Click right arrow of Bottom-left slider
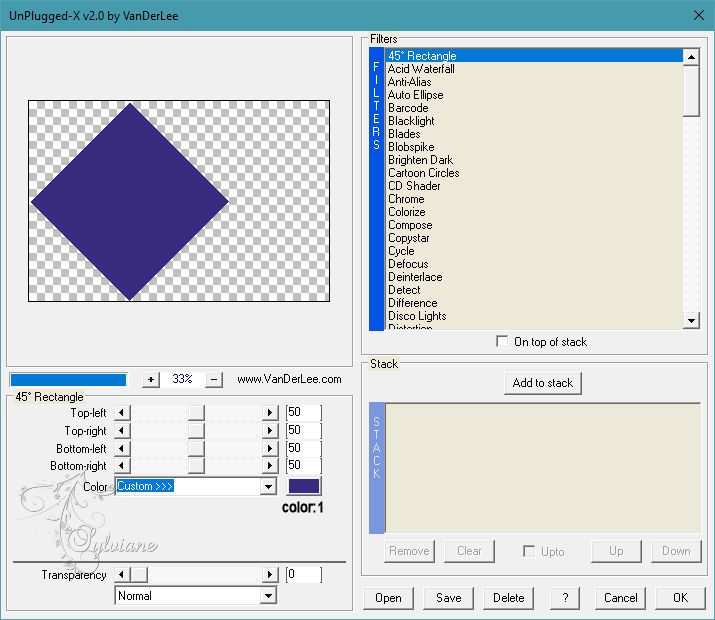Viewport: 715px width, 620px height. (270, 448)
